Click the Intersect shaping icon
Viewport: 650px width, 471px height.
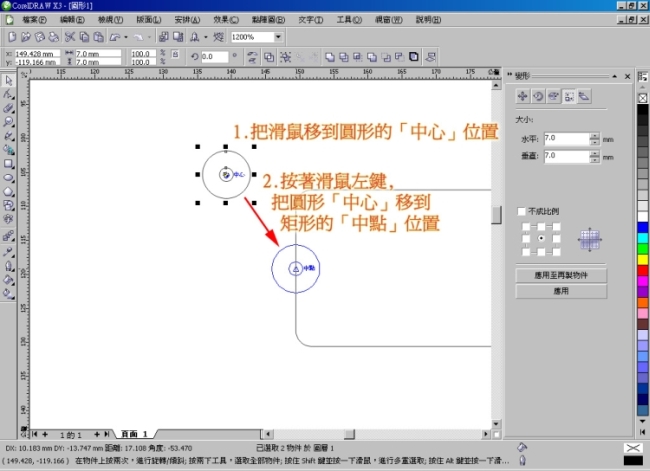[x=358, y=57]
